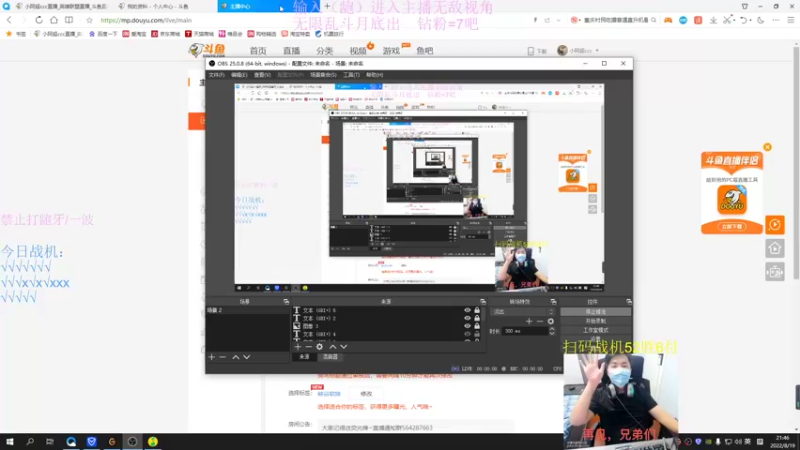Open 直播 in the Douyu navigation
The height and width of the screenshot is (450, 800).
(292, 51)
